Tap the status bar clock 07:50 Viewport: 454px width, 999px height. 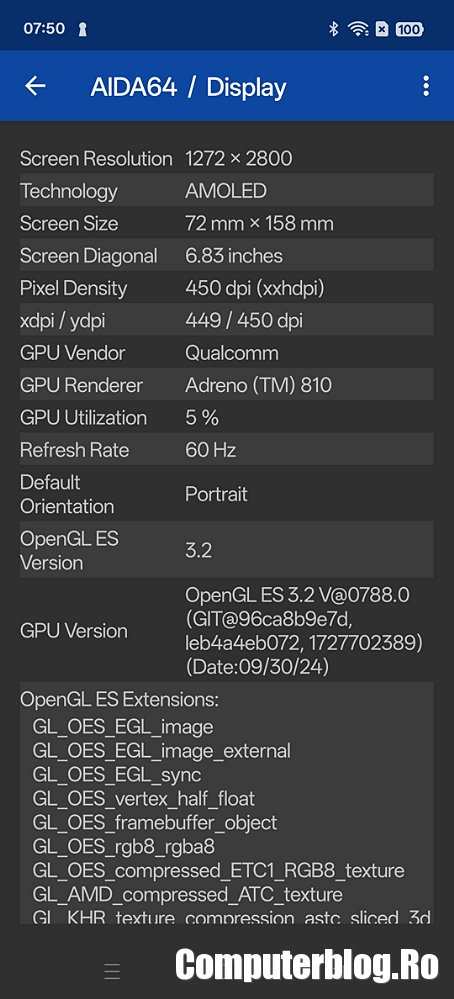[44, 29]
